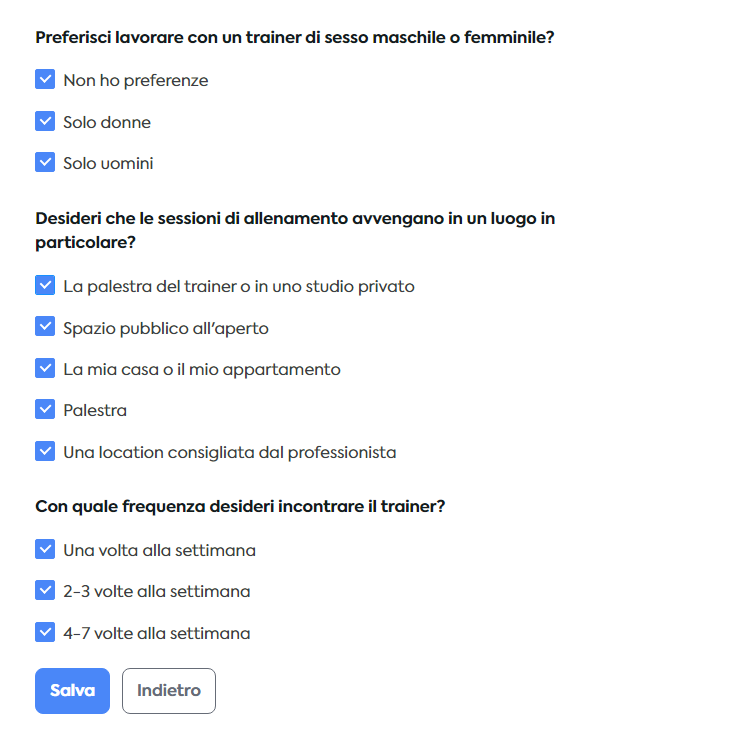Deselect the "La mia casa" checkbox
Screen dimensions: 750x739
click(45, 368)
